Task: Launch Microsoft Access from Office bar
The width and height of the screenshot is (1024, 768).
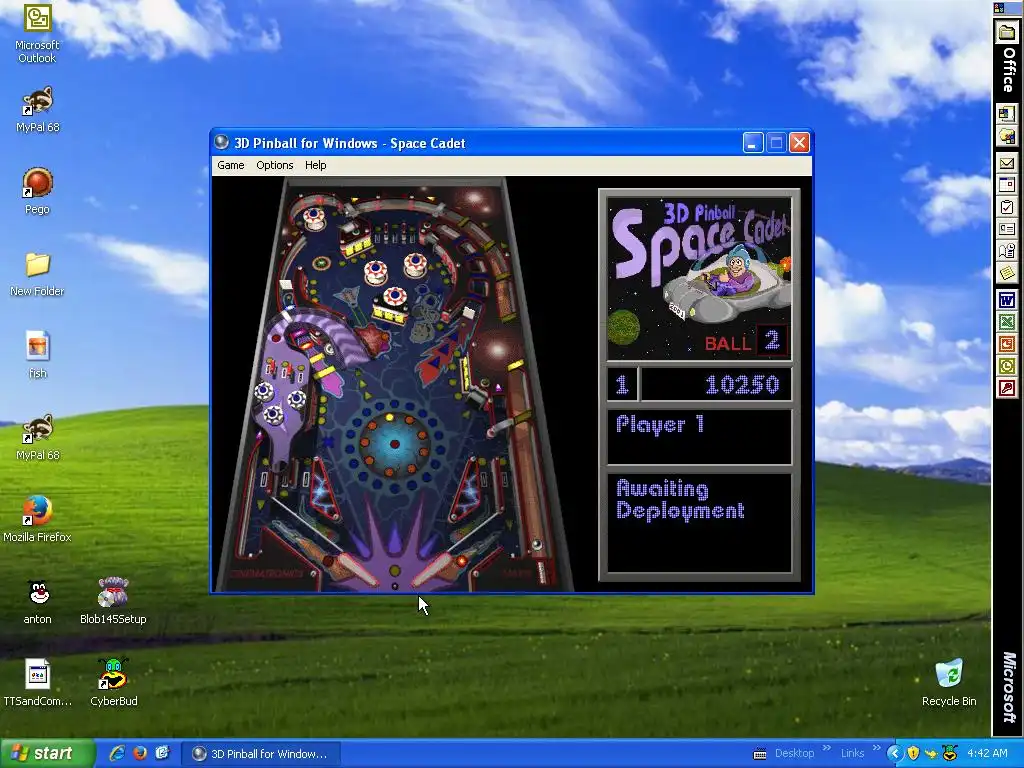Action: 1006,389
